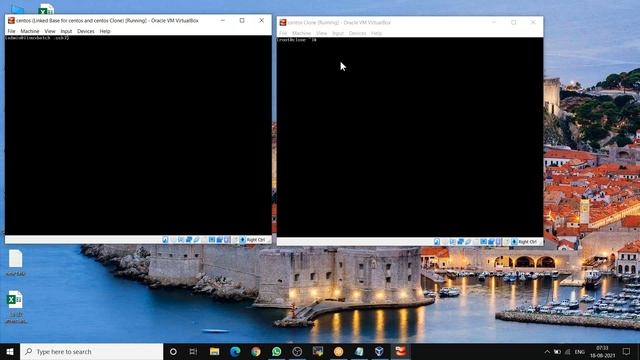Viewport: 640px width, 360px height.
Task: Click network adapter icon in centos base window
Action: pyautogui.click(x=189, y=240)
